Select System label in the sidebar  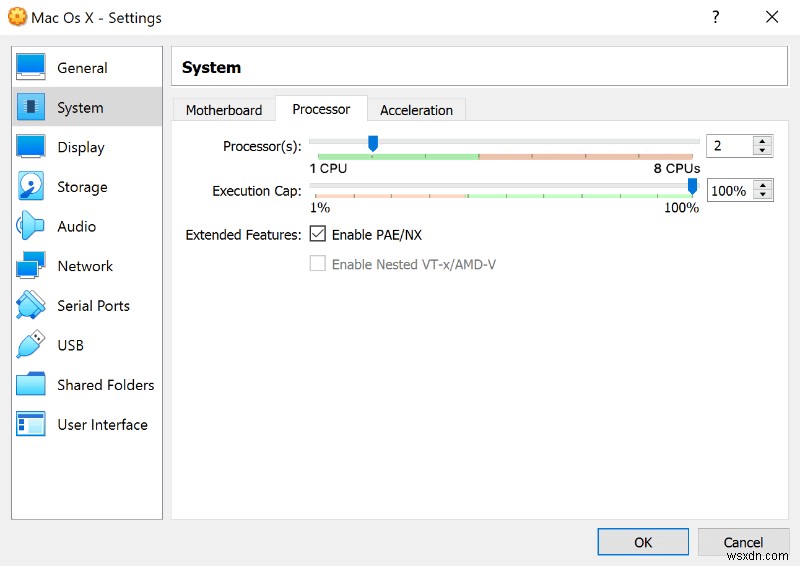pyautogui.click(x=80, y=108)
